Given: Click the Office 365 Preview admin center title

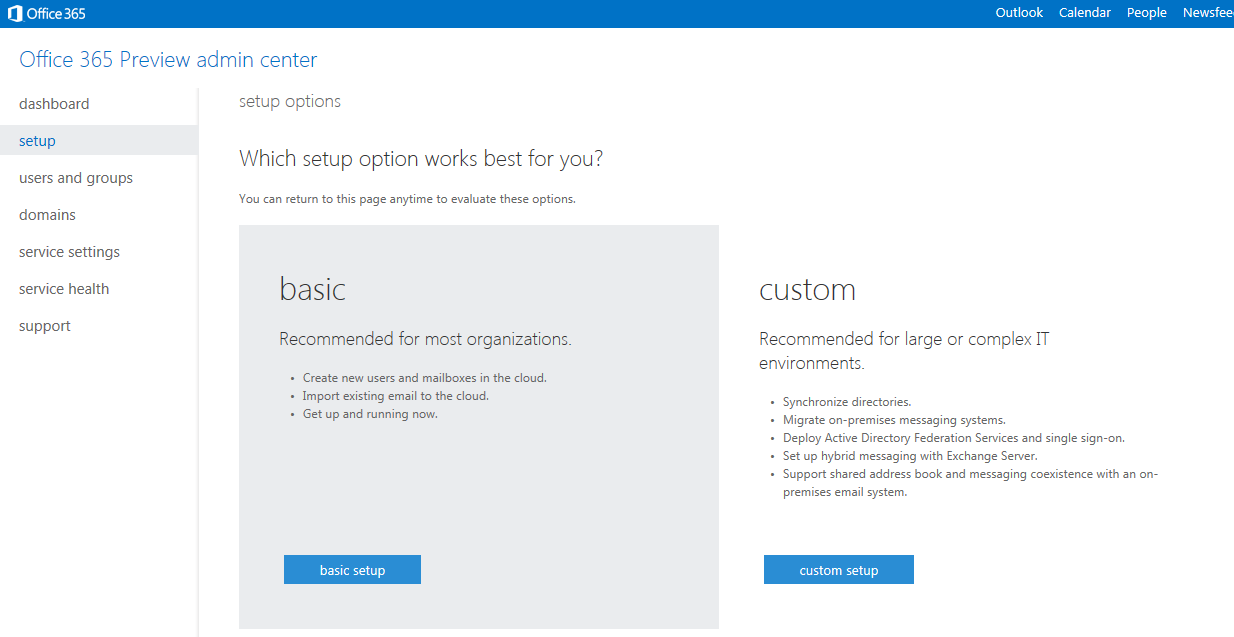Looking at the screenshot, I should click(x=168, y=60).
